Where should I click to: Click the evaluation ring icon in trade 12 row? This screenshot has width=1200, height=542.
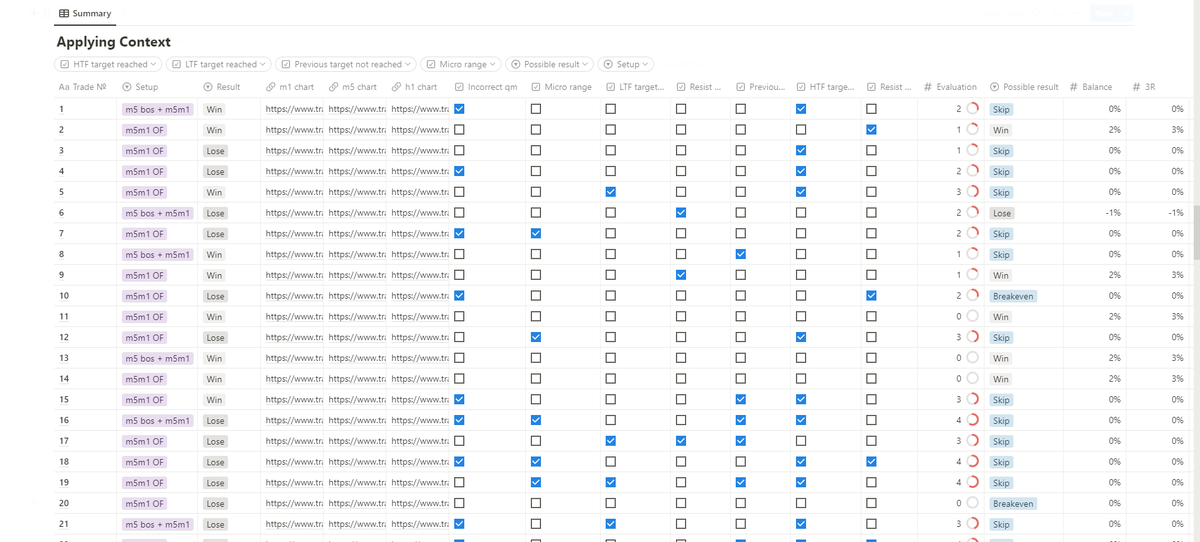(972, 337)
